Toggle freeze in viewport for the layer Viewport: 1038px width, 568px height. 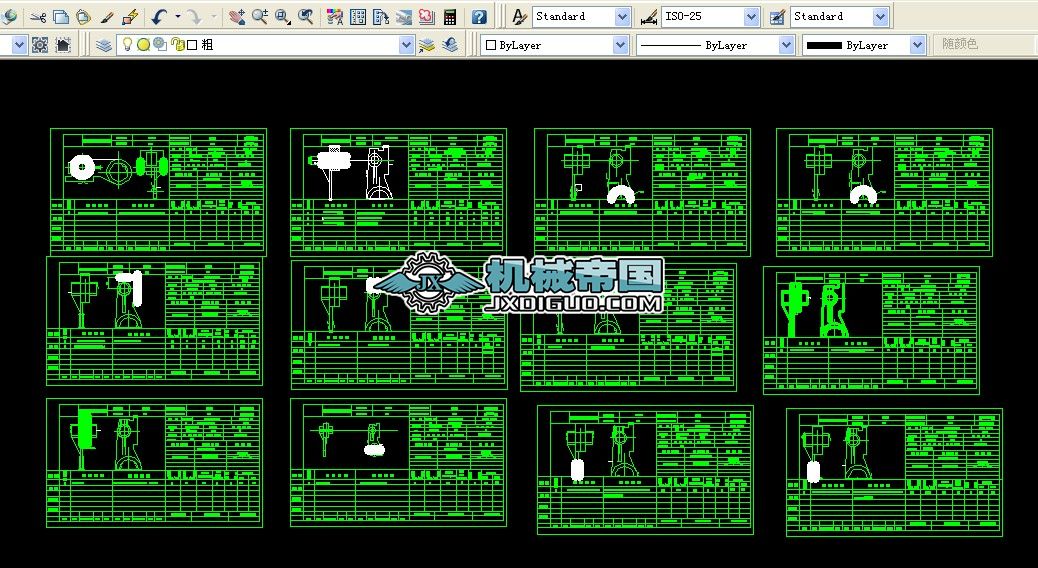click(x=160, y=44)
